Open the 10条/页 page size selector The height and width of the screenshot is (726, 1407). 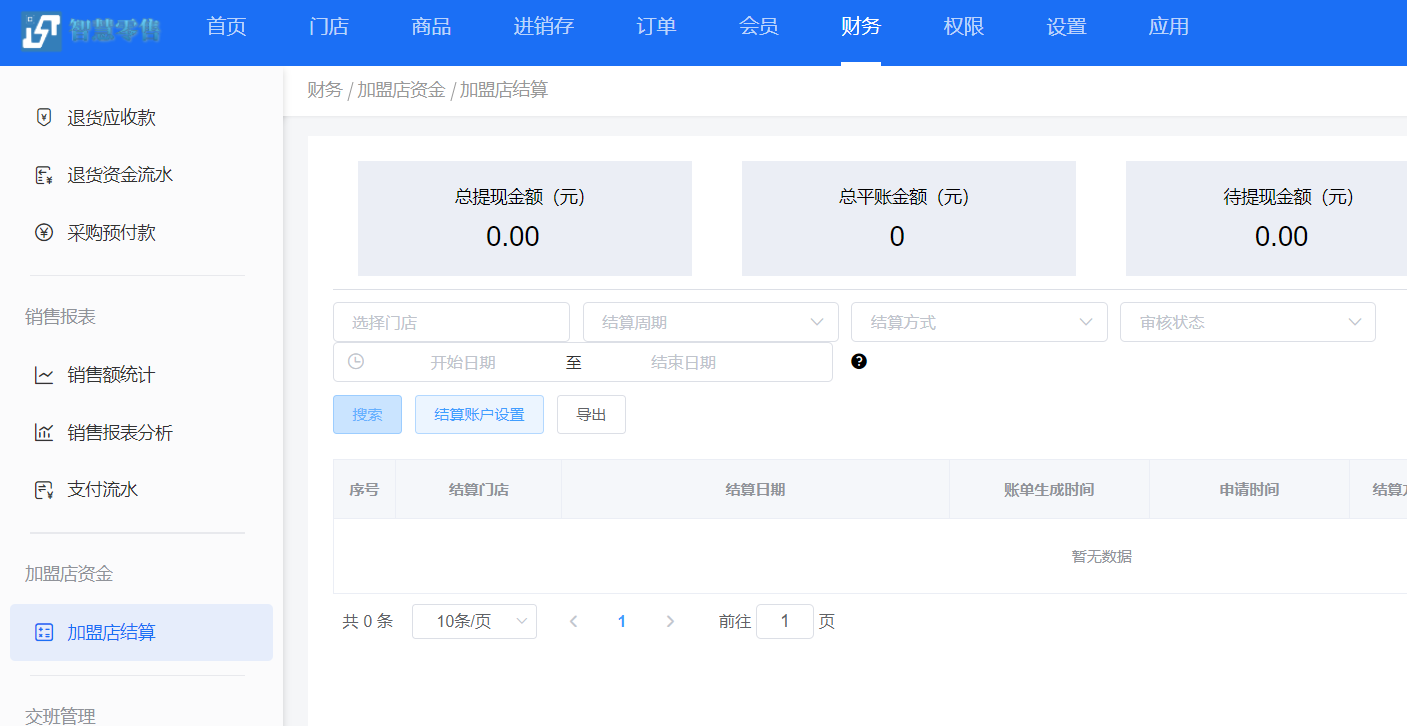(x=474, y=621)
